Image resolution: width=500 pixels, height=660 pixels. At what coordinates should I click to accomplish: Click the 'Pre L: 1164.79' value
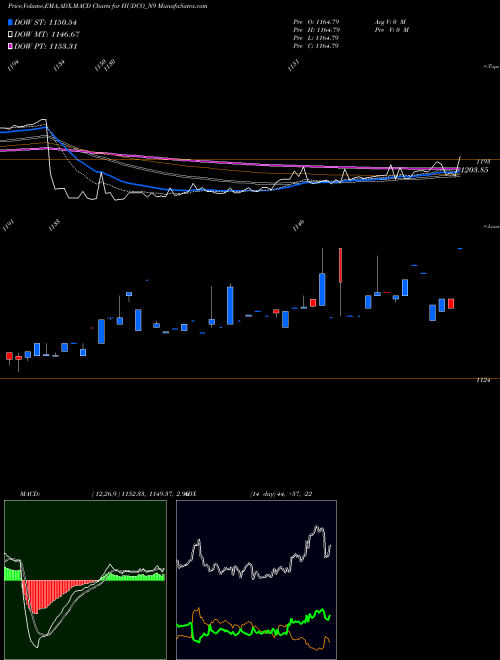click(x=316, y=38)
